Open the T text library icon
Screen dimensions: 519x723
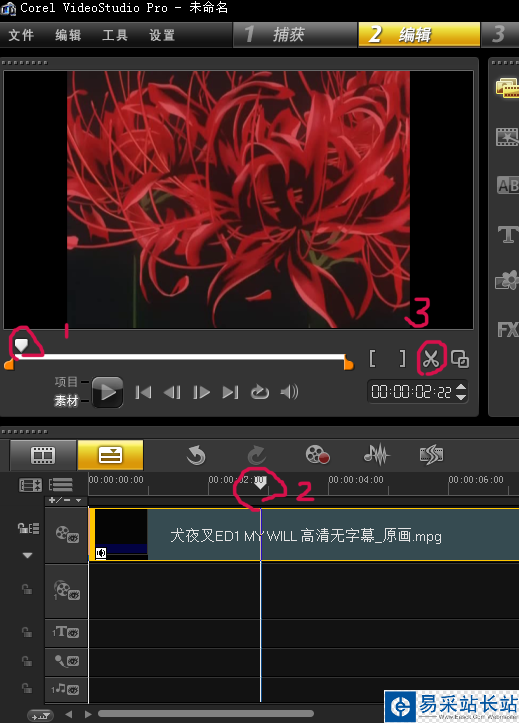pos(507,234)
